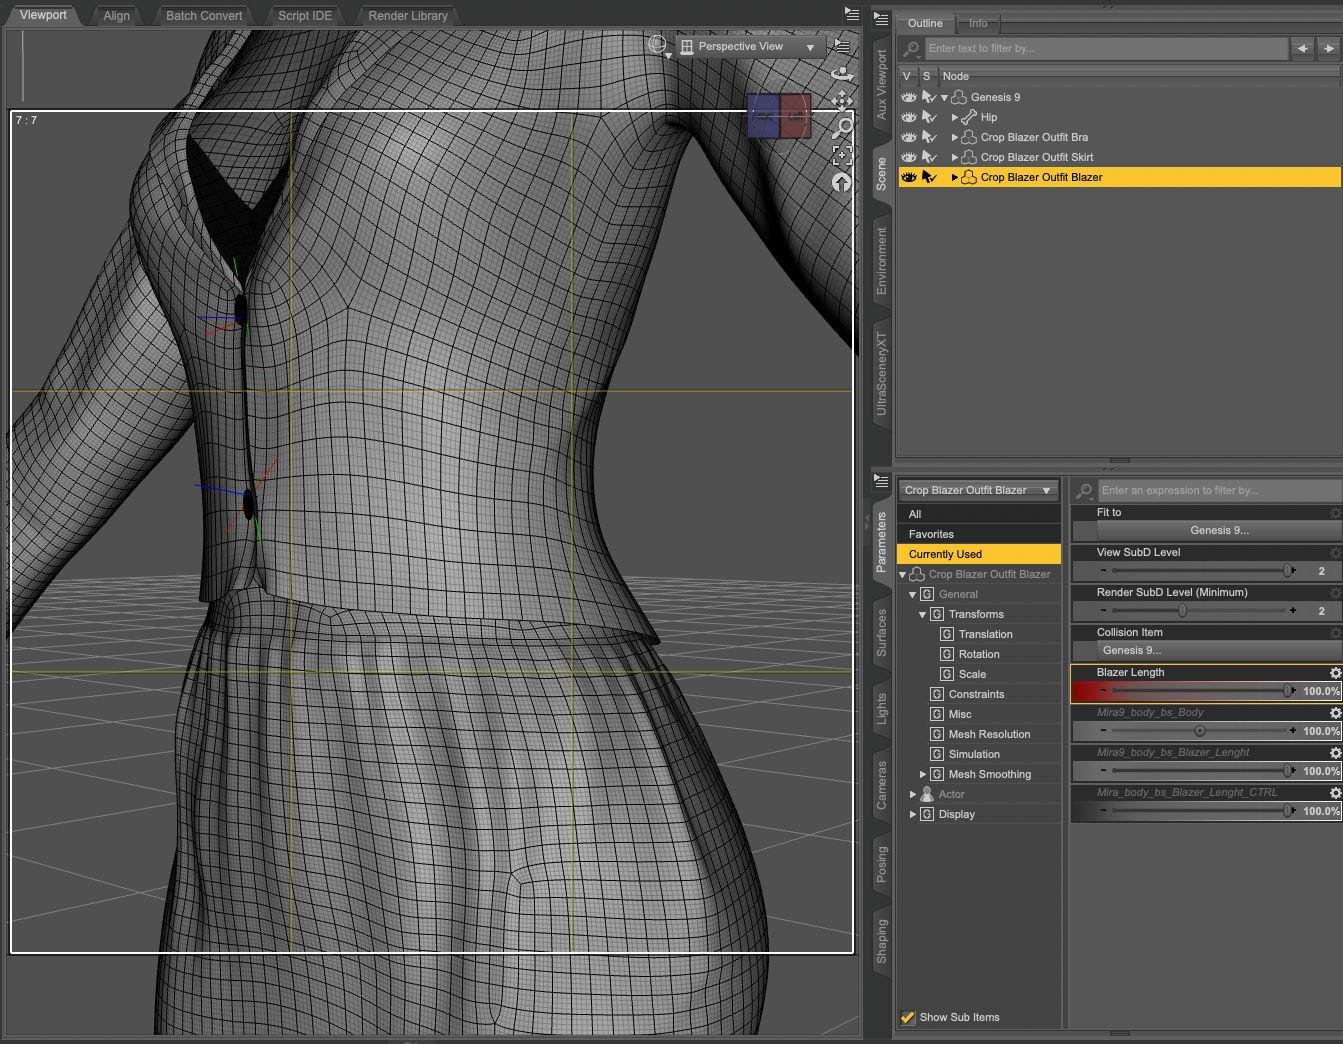
Task: Open the Surfaces side tab
Action: (881, 631)
